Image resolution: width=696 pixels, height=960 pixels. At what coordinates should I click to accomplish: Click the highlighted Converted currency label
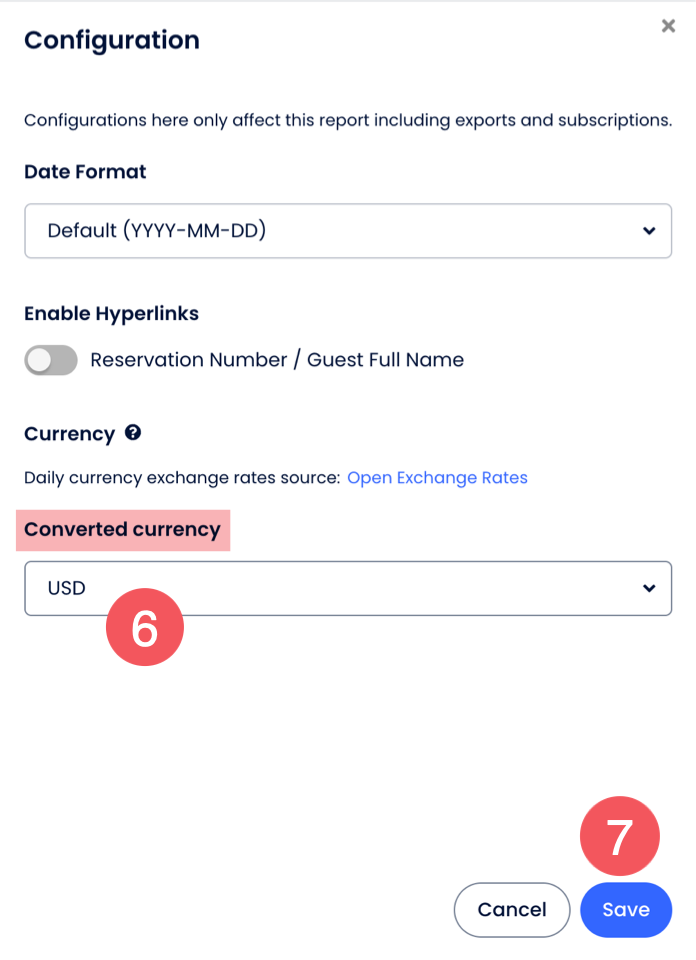coord(122,530)
